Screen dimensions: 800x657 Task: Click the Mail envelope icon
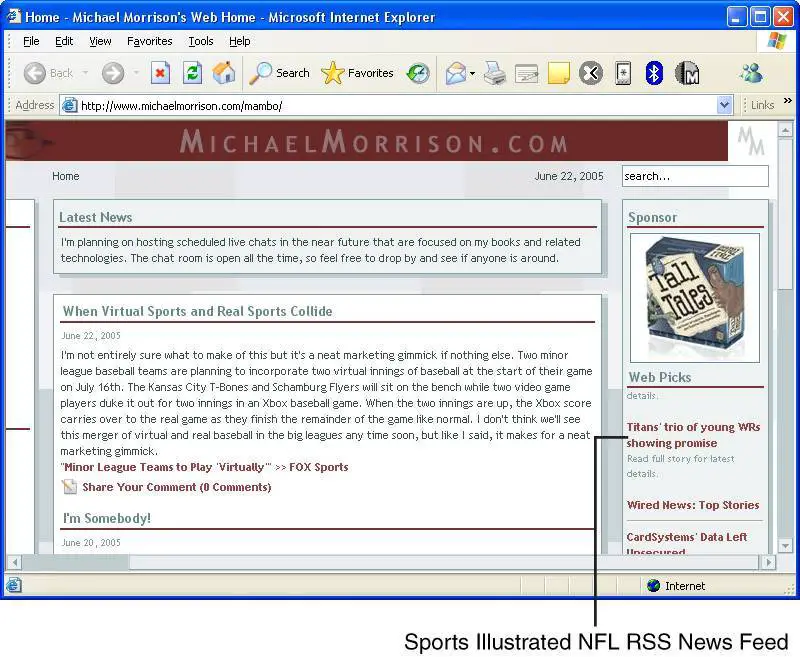click(x=456, y=73)
